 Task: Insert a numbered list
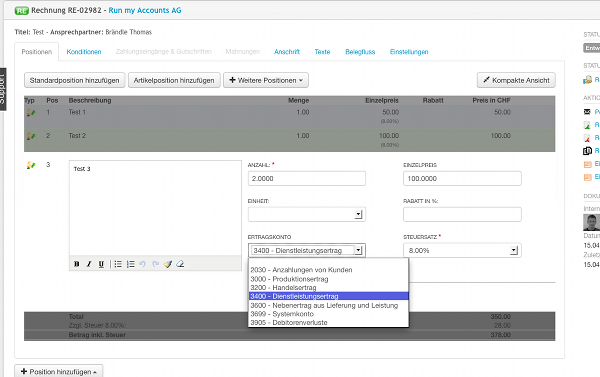[x=130, y=264]
